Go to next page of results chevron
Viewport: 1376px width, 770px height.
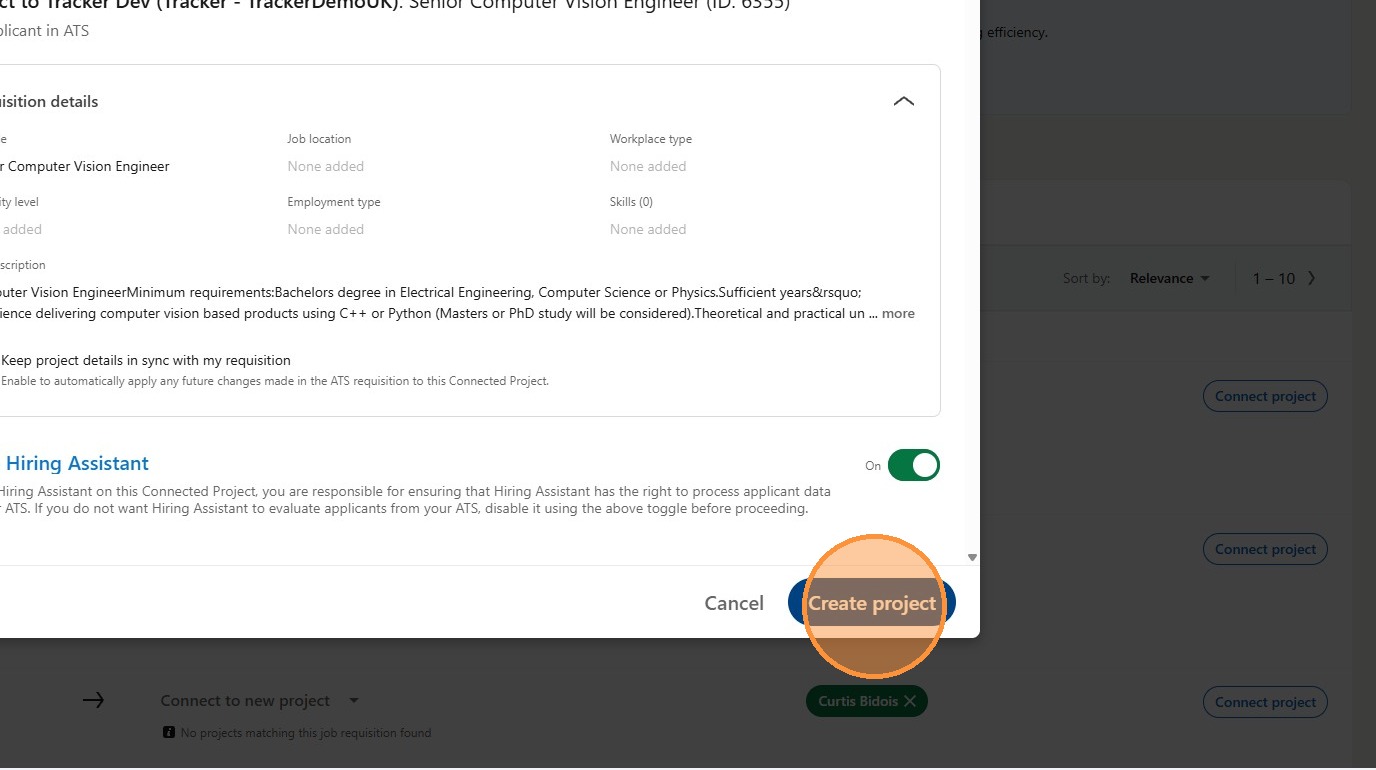(1312, 278)
